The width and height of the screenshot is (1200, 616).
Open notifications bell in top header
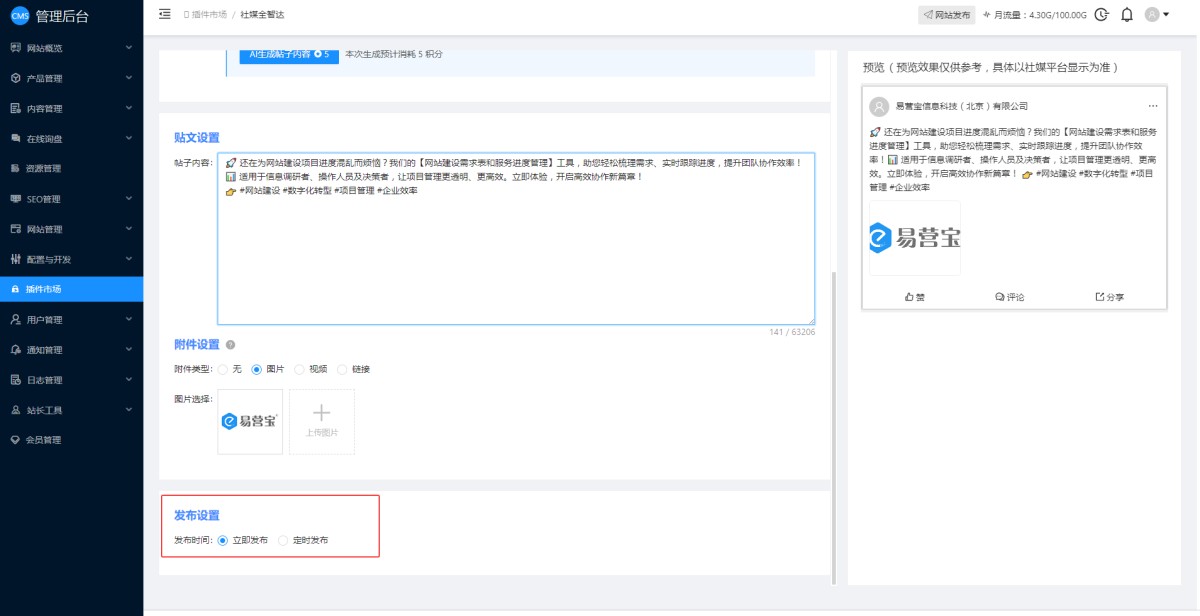(x=1127, y=15)
